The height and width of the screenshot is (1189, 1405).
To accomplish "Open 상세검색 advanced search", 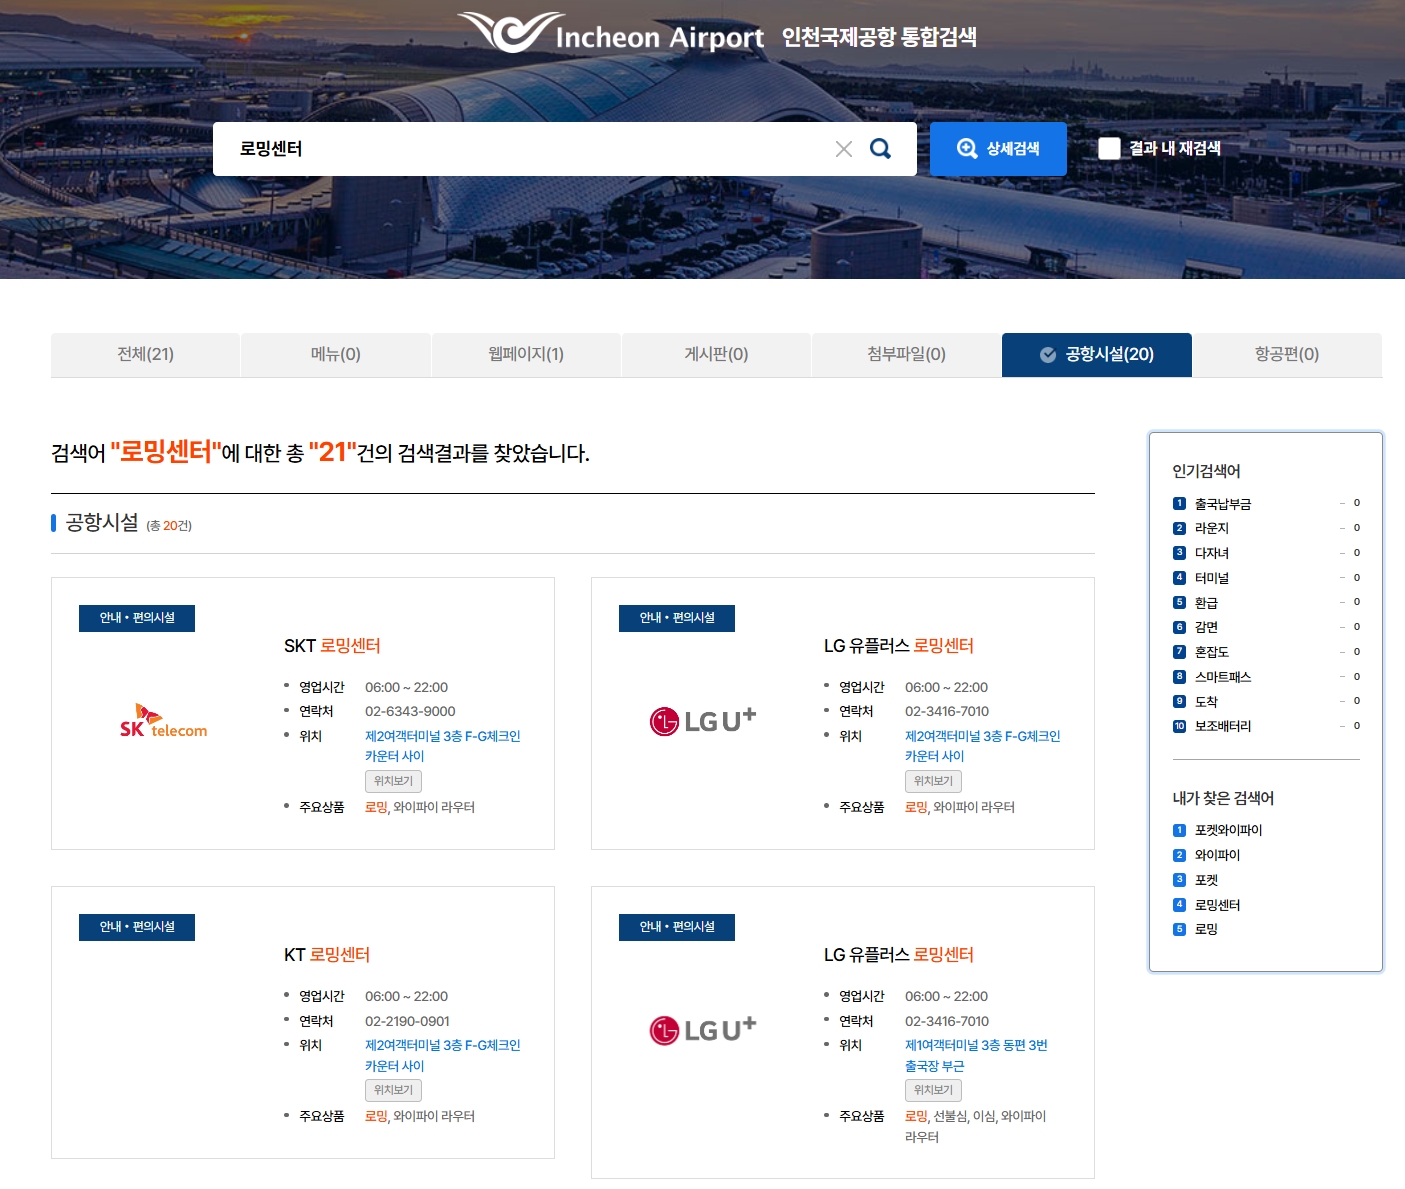I will (x=998, y=149).
